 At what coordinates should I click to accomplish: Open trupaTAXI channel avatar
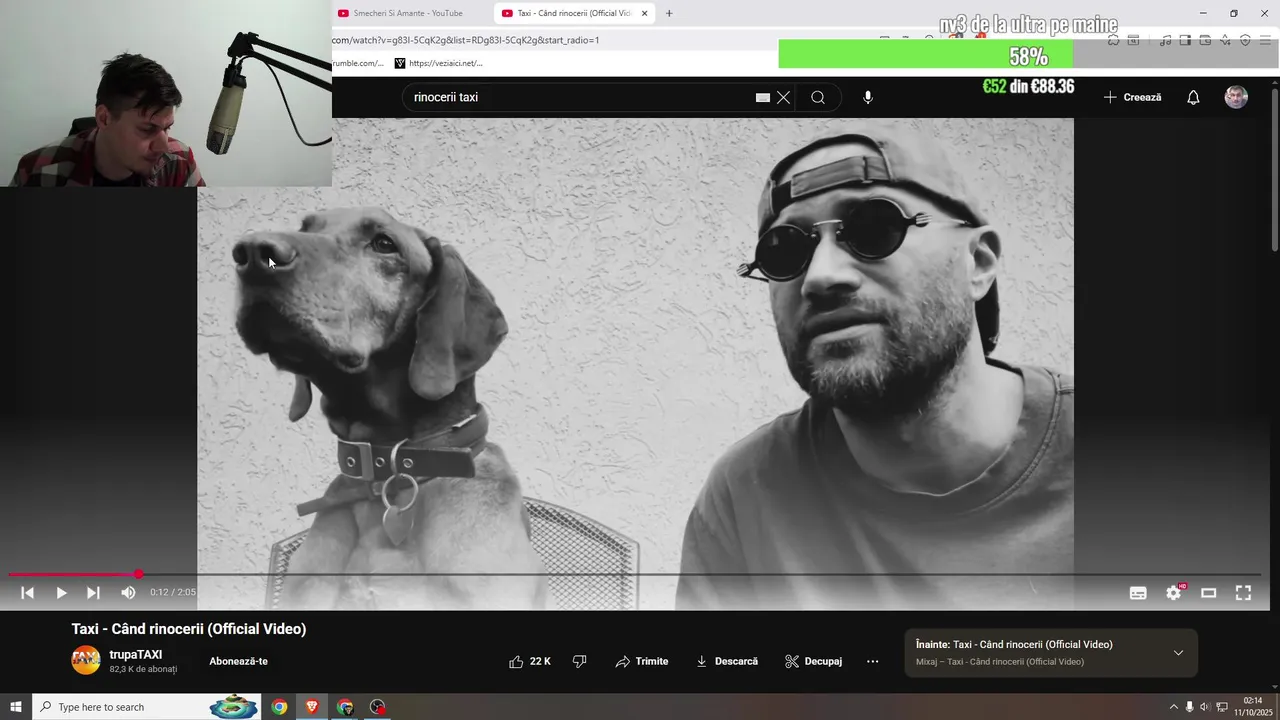86,660
